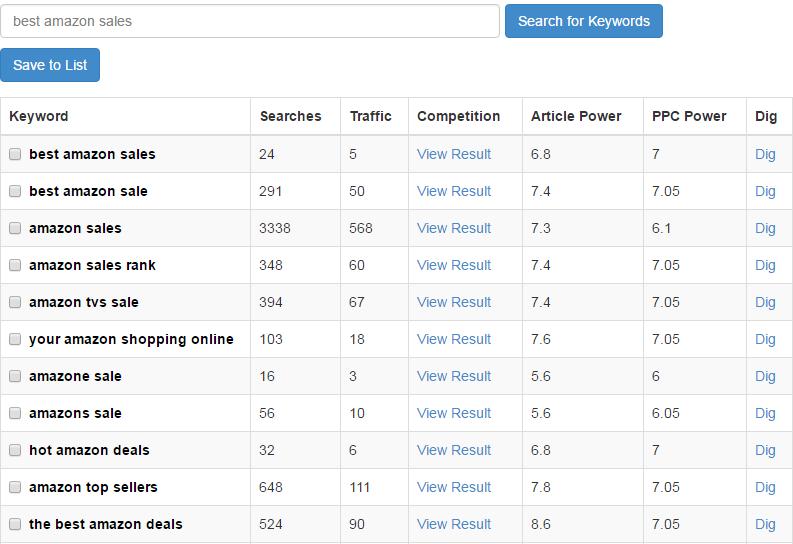Click Dig for 'best amazon sales'
The width and height of the screenshot is (793, 544).
[765, 154]
